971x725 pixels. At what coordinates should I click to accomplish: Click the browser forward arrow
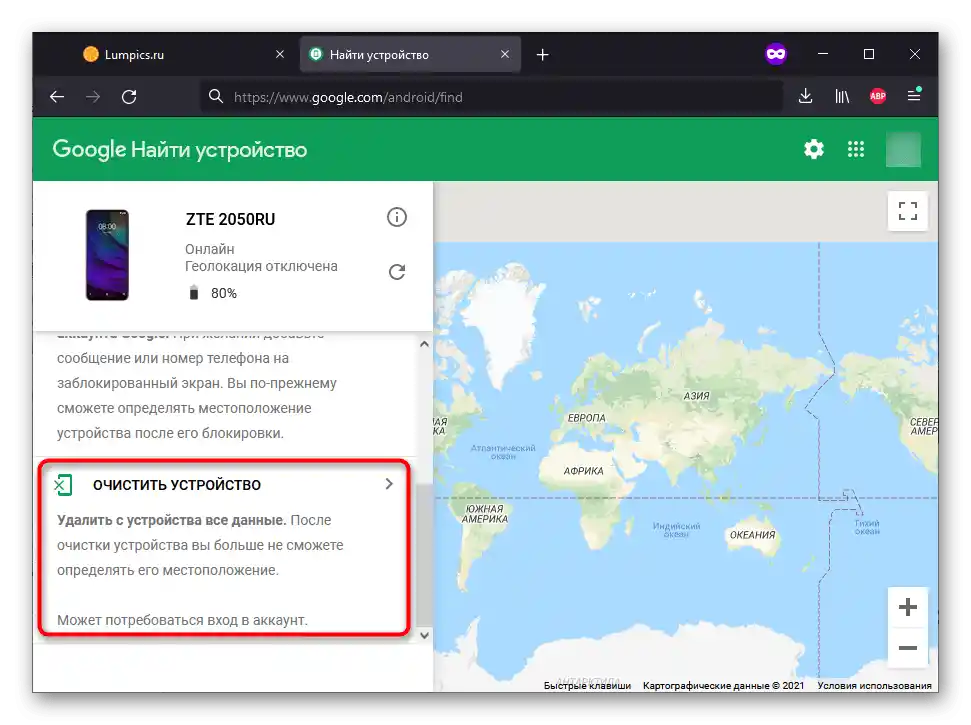click(93, 97)
